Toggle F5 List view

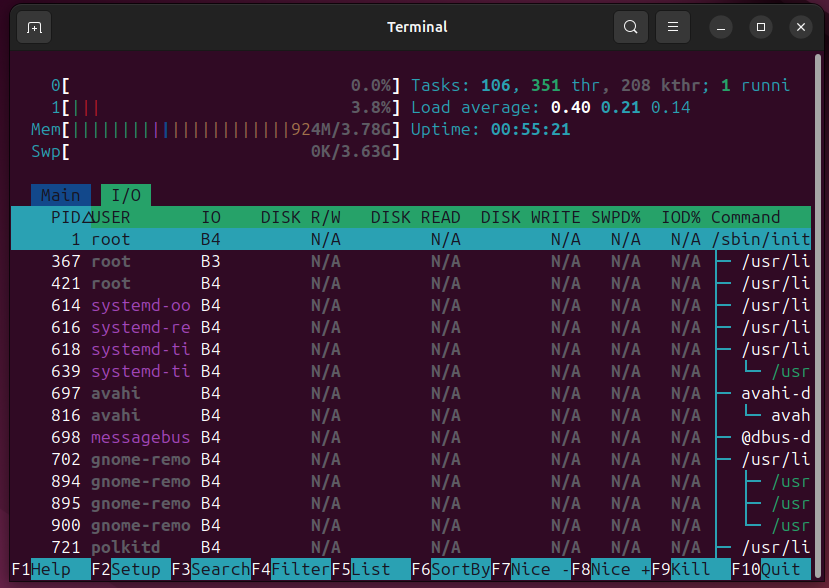pyautogui.click(x=371, y=569)
